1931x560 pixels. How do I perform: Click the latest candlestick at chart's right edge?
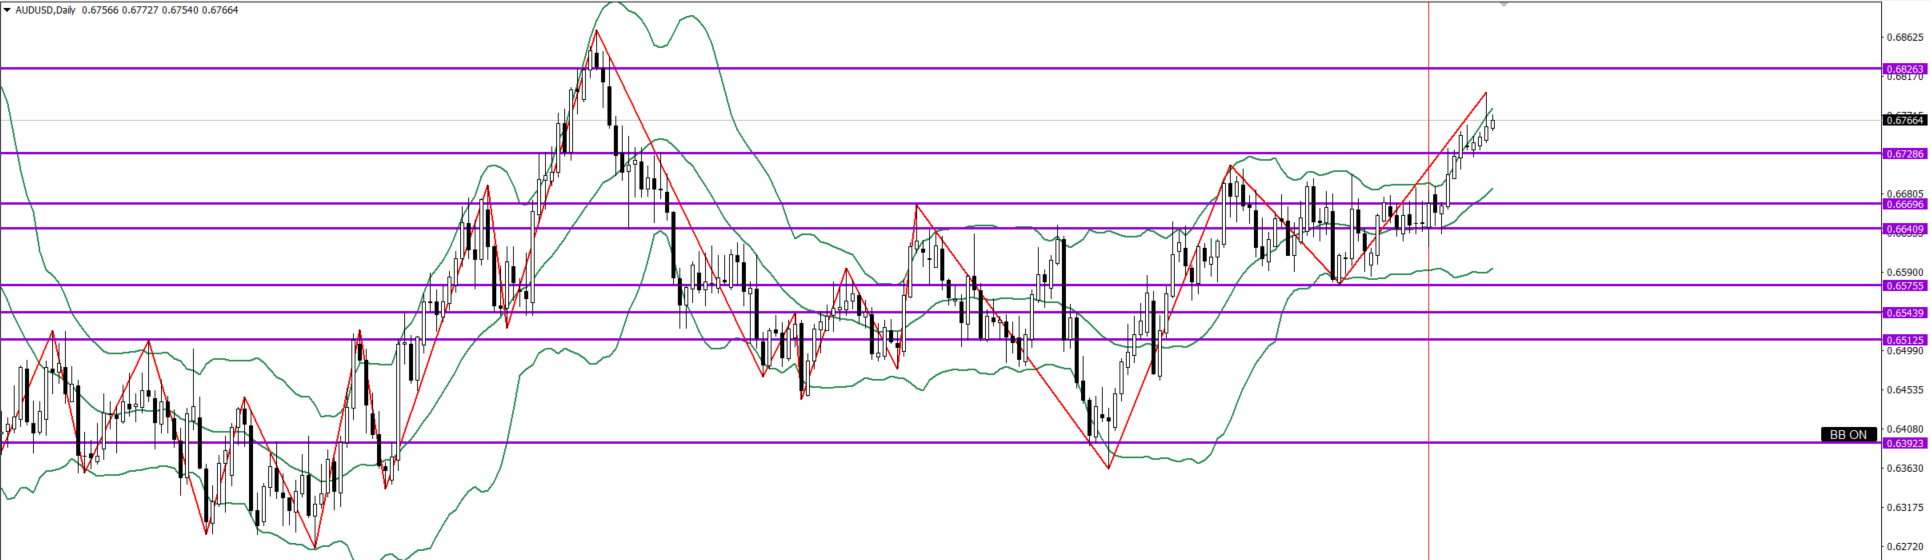tap(1492, 124)
